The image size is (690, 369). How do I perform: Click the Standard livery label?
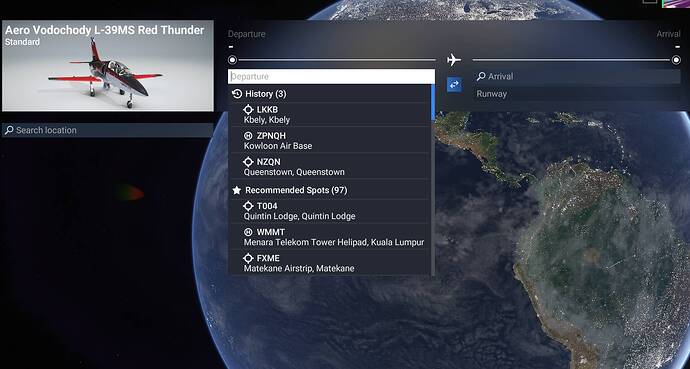coord(22,42)
